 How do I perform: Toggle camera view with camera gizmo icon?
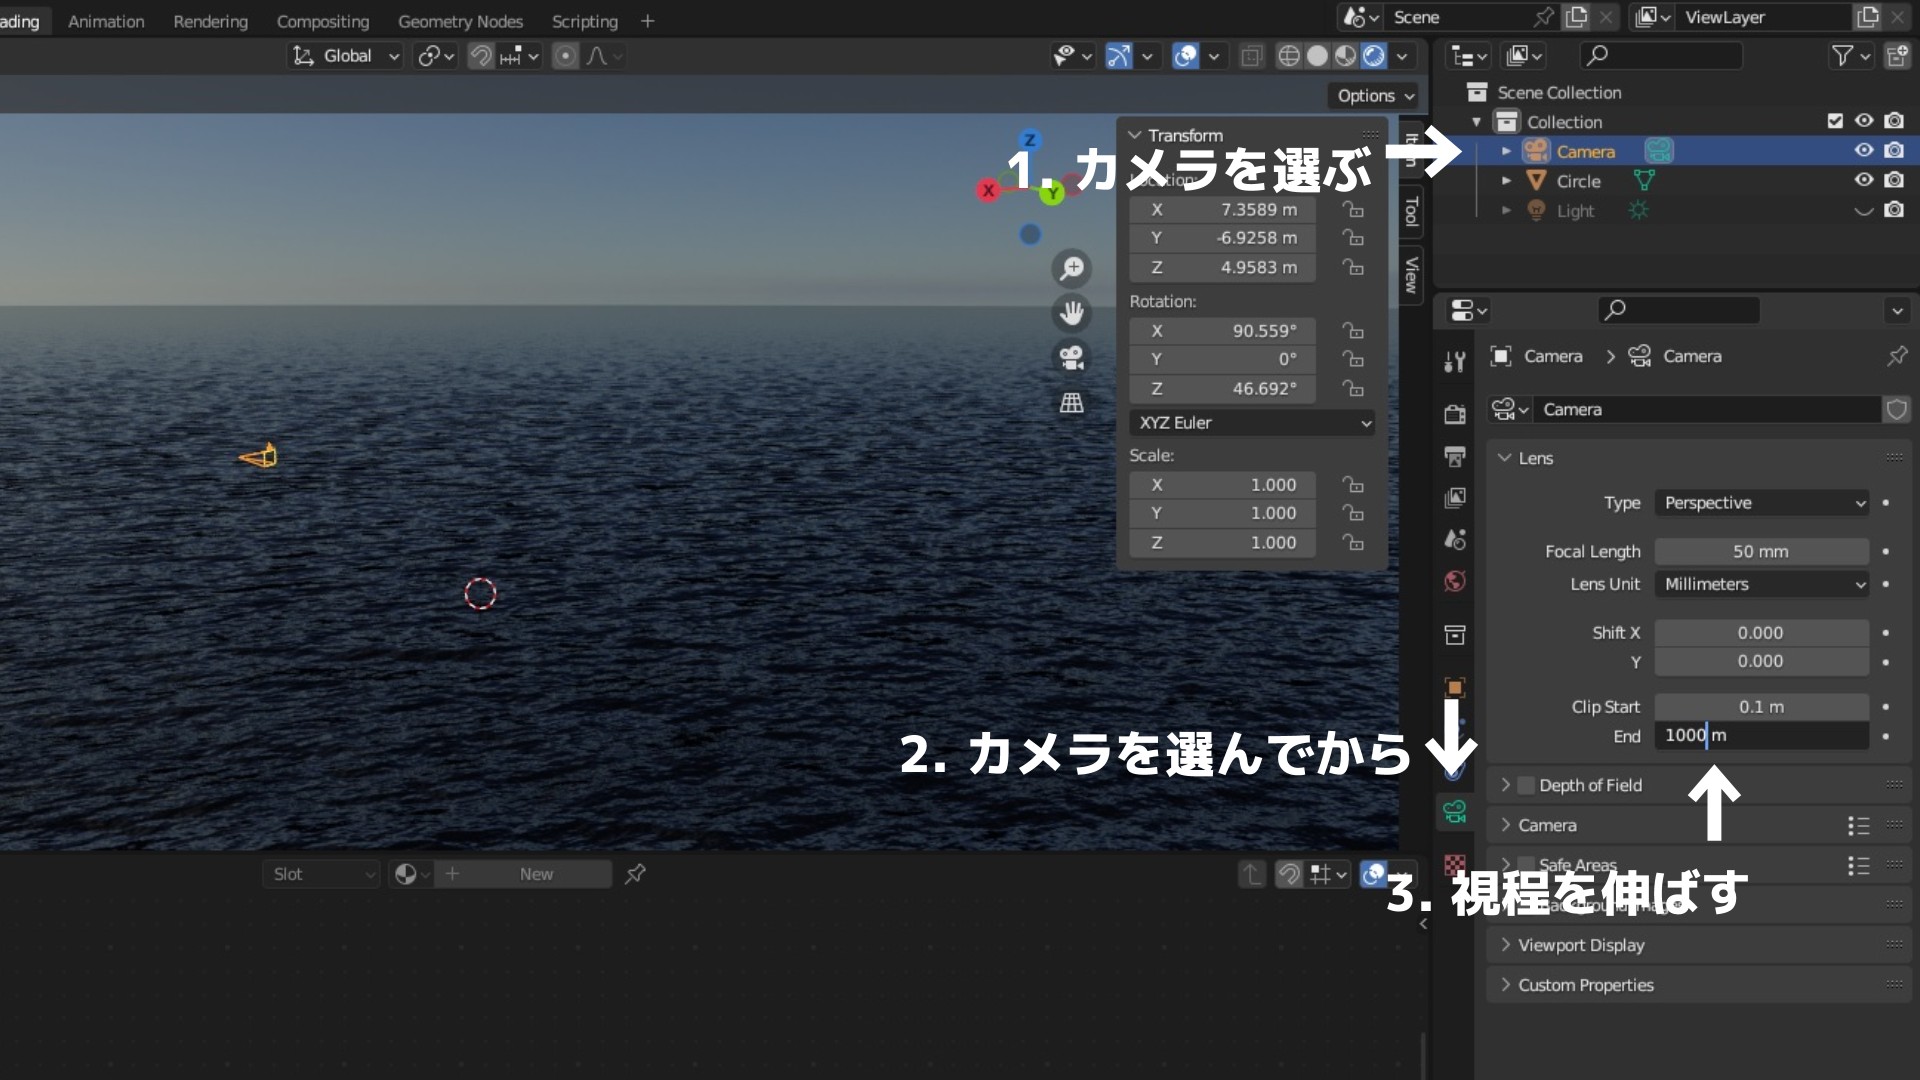pyautogui.click(x=1072, y=357)
